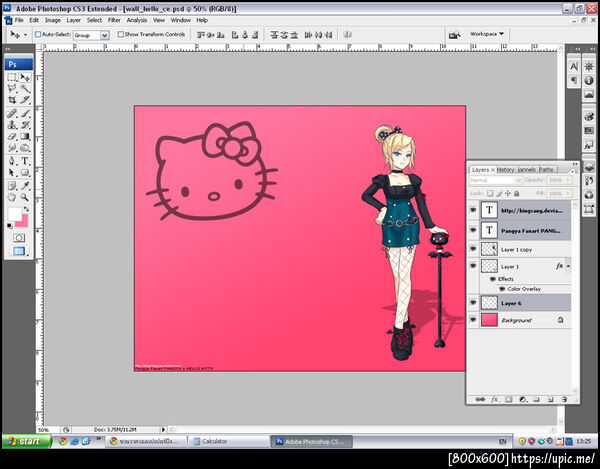Select the Dodge tool
Screen dimensions: 600x469
tap(25, 147)
